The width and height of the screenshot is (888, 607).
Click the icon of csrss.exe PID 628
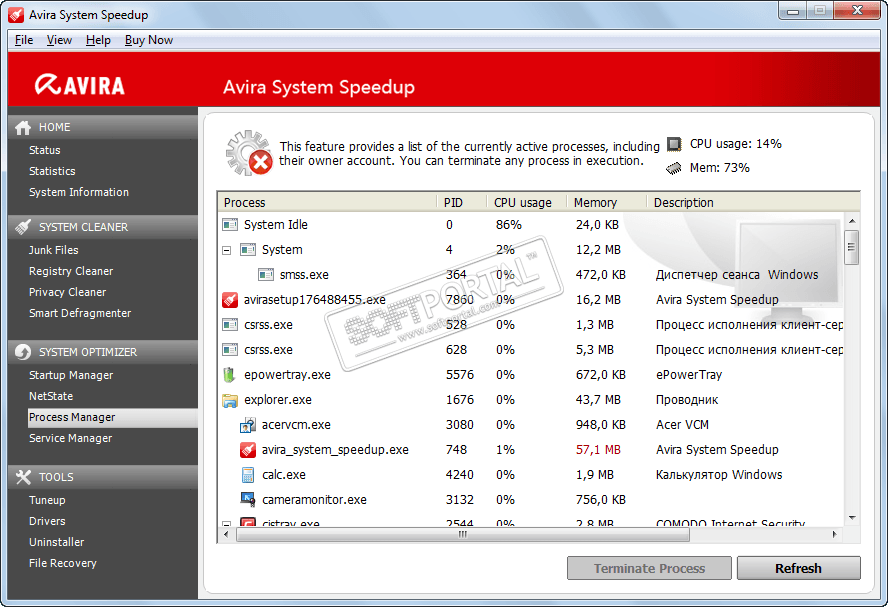click(x=230, y=349)
